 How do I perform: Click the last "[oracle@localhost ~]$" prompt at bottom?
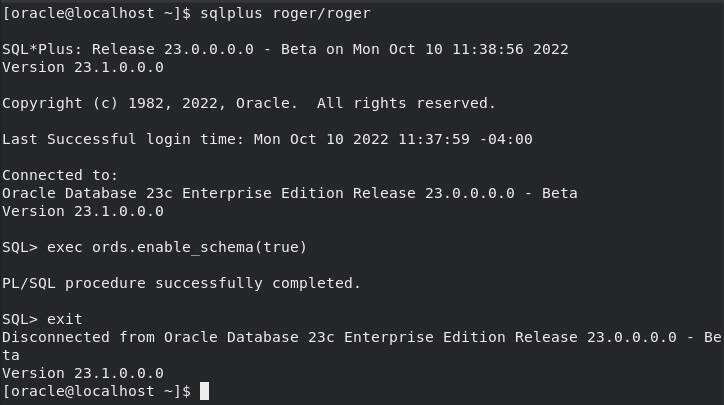point(95,391)
